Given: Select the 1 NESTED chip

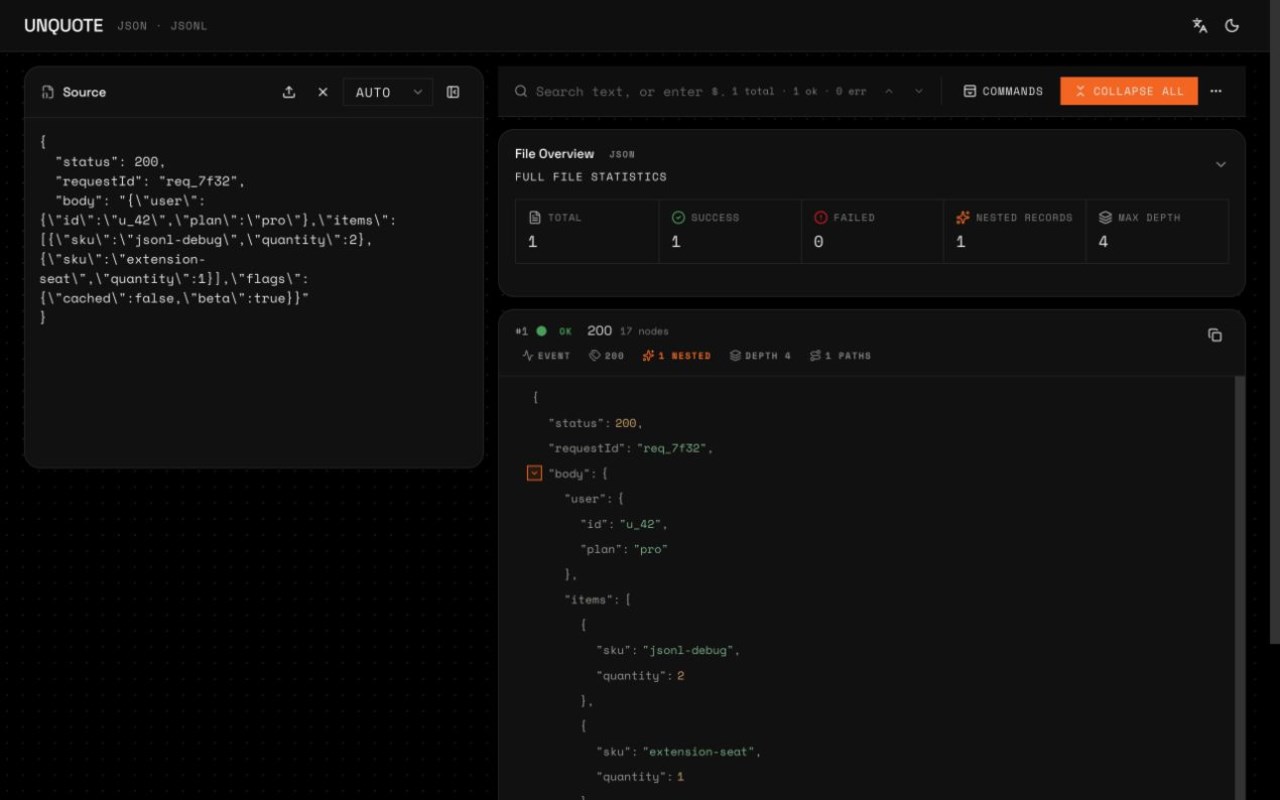Looking at the screenshot, I should [676, 356].
